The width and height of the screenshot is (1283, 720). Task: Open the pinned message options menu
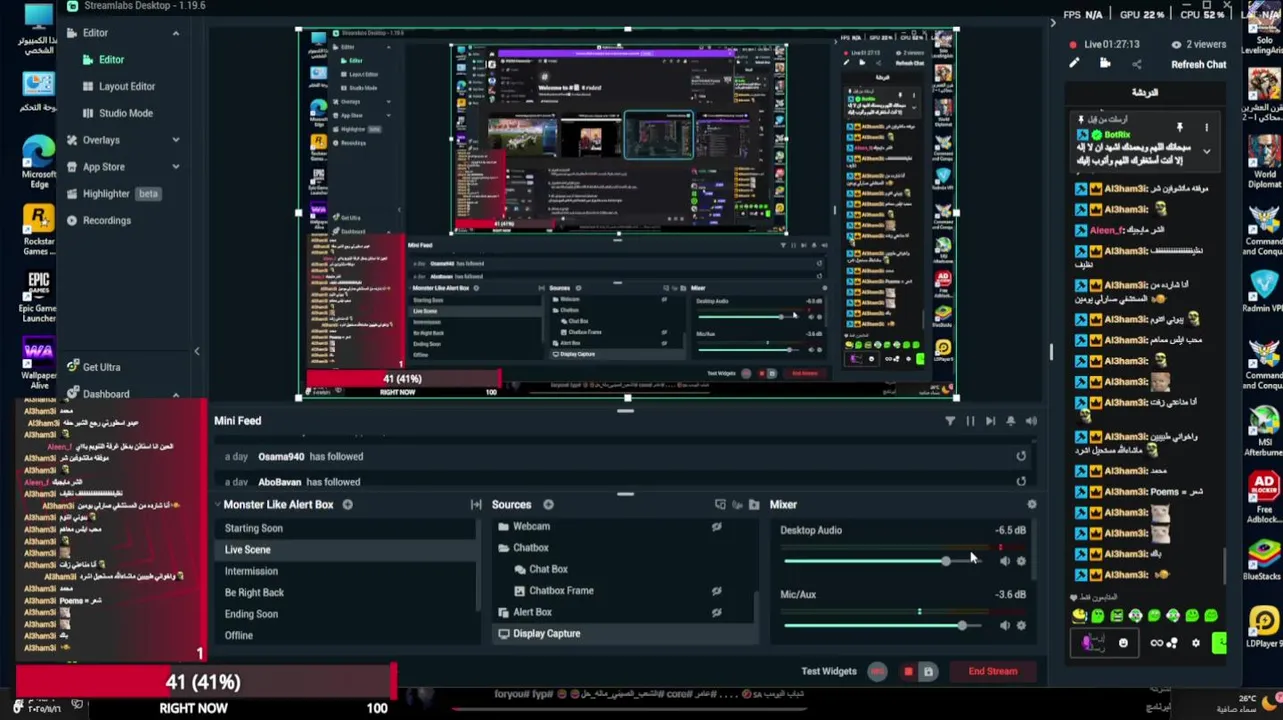click(1206, 128)
